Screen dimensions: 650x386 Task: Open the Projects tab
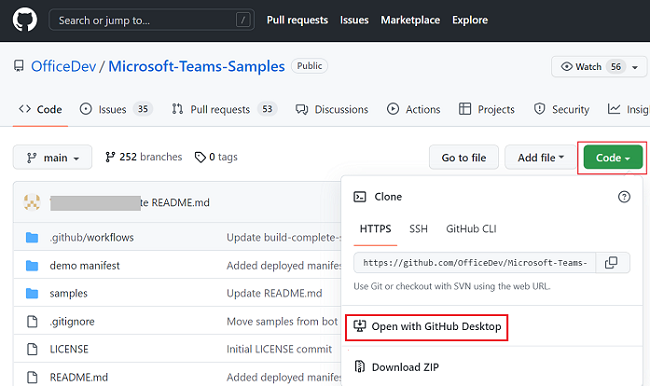(x=487, y=109)
